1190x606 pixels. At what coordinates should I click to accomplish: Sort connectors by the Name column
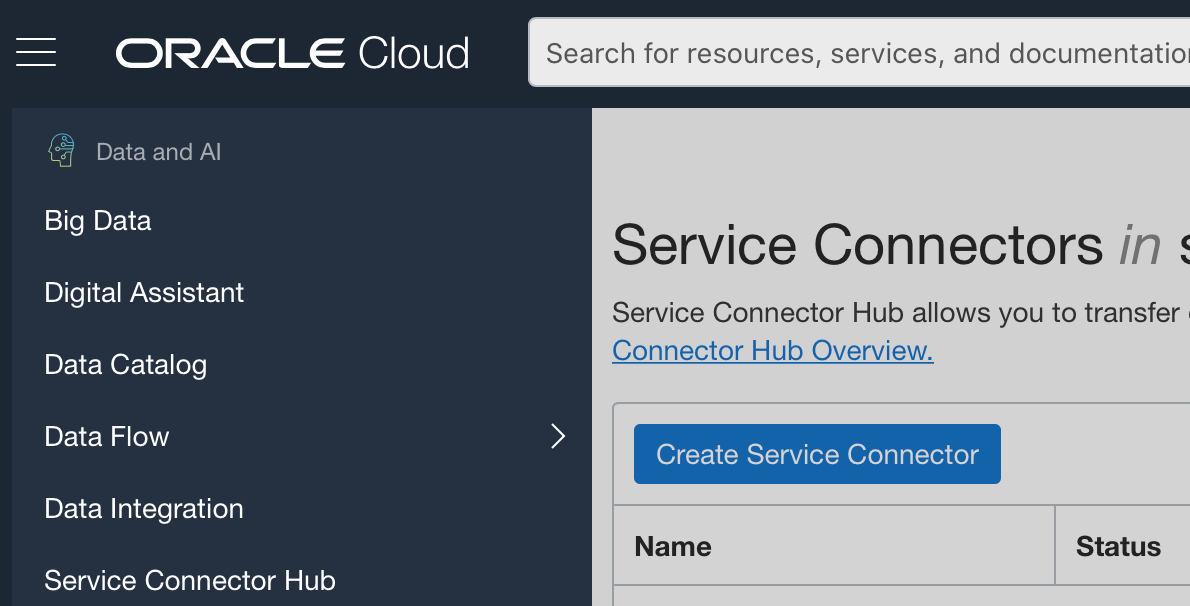pos(672,546)
